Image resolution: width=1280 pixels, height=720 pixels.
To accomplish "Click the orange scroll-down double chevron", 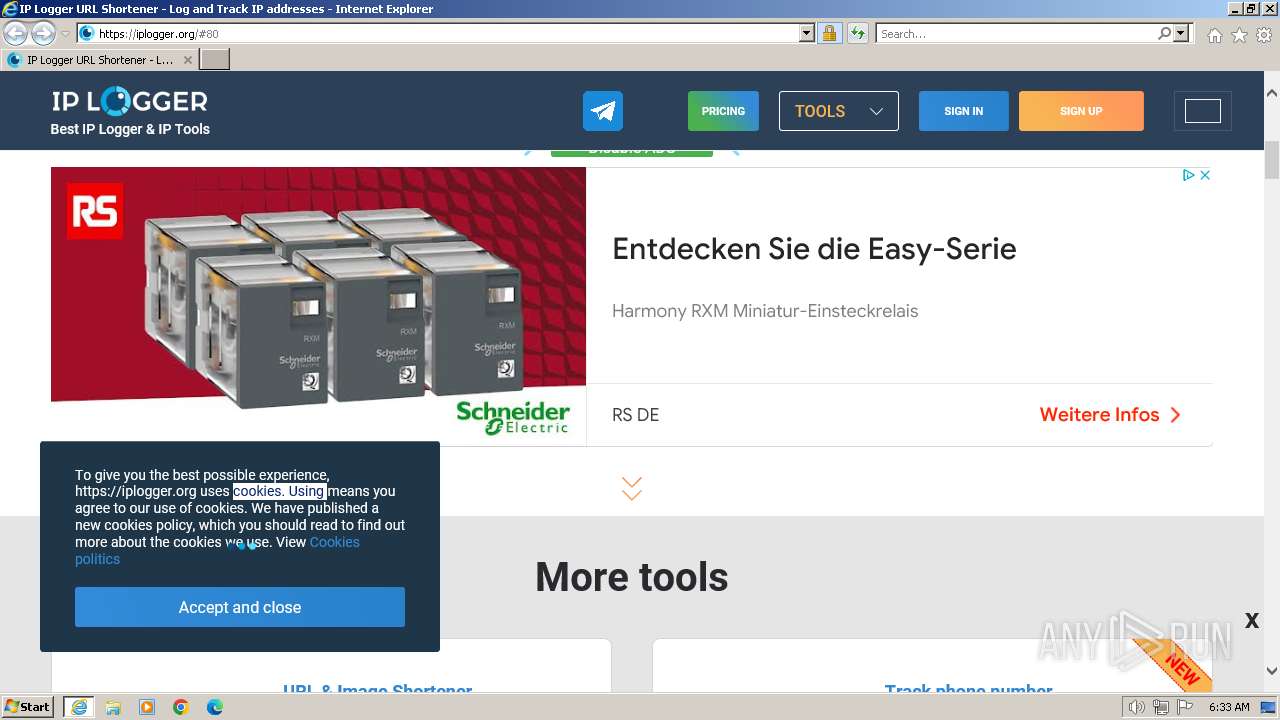I will [x=631, y=489].
